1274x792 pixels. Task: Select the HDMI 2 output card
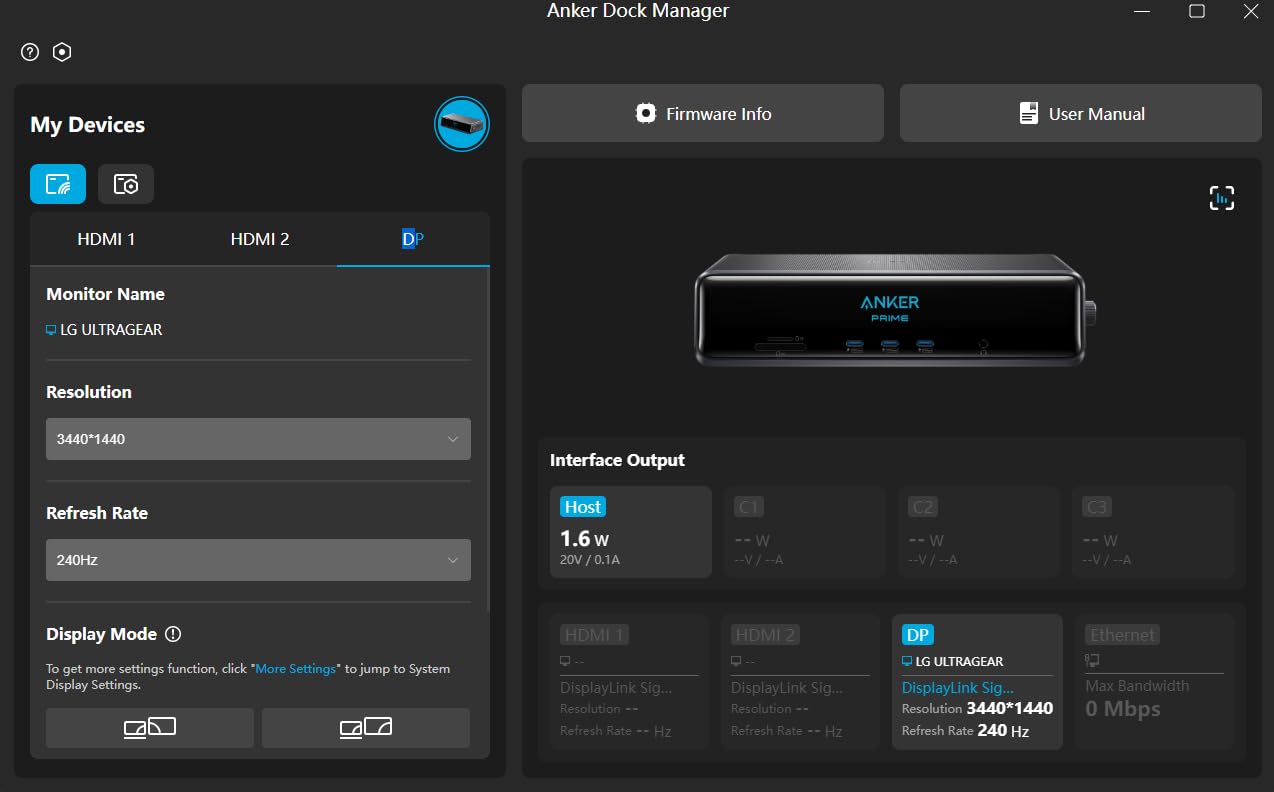coord(800,682)
